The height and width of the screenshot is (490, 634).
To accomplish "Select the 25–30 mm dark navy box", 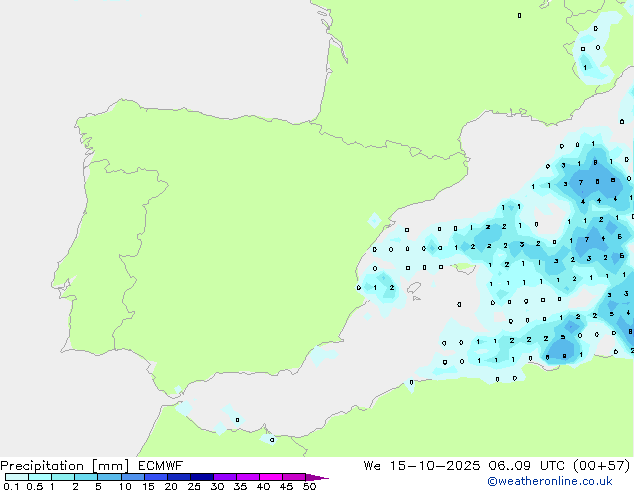I will pos(201,477).
